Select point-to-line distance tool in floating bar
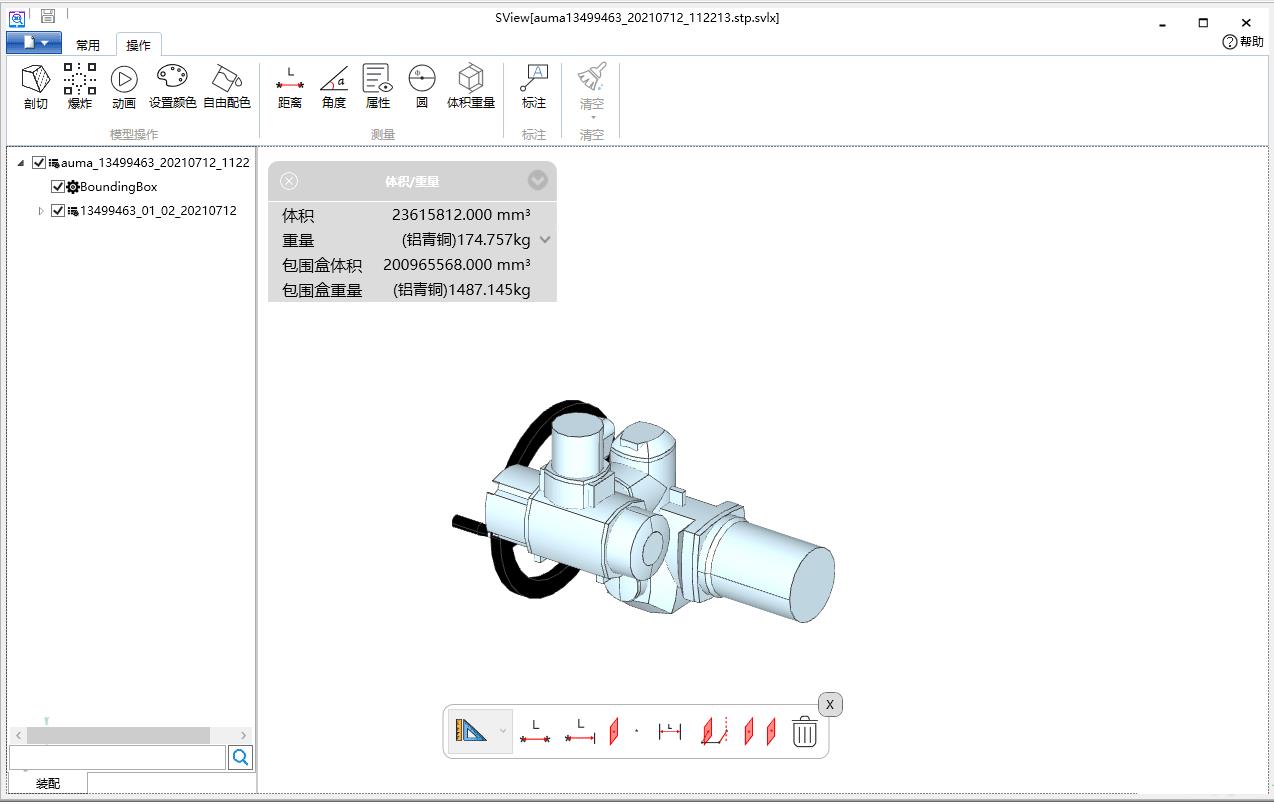The image size is (1274, 804). [x=580, y=732]
